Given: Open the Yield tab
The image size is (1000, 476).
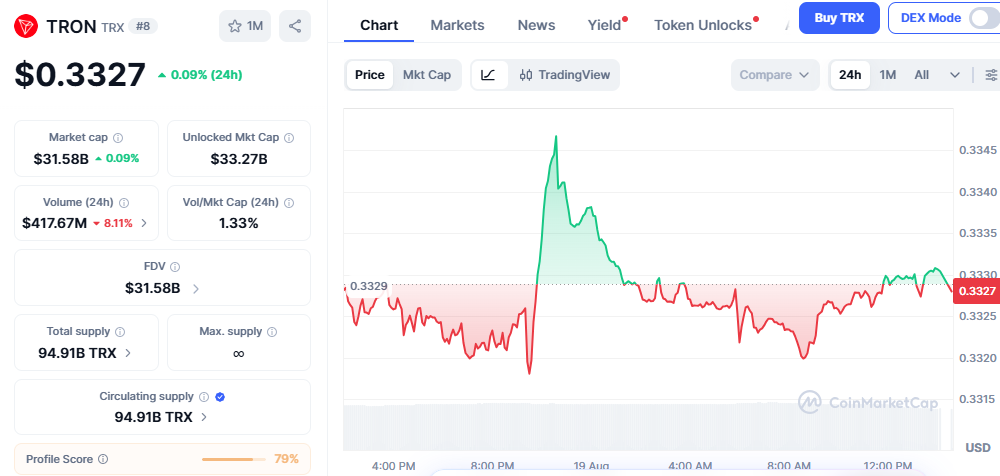Looking at the screenshot, I should (605, 25).
